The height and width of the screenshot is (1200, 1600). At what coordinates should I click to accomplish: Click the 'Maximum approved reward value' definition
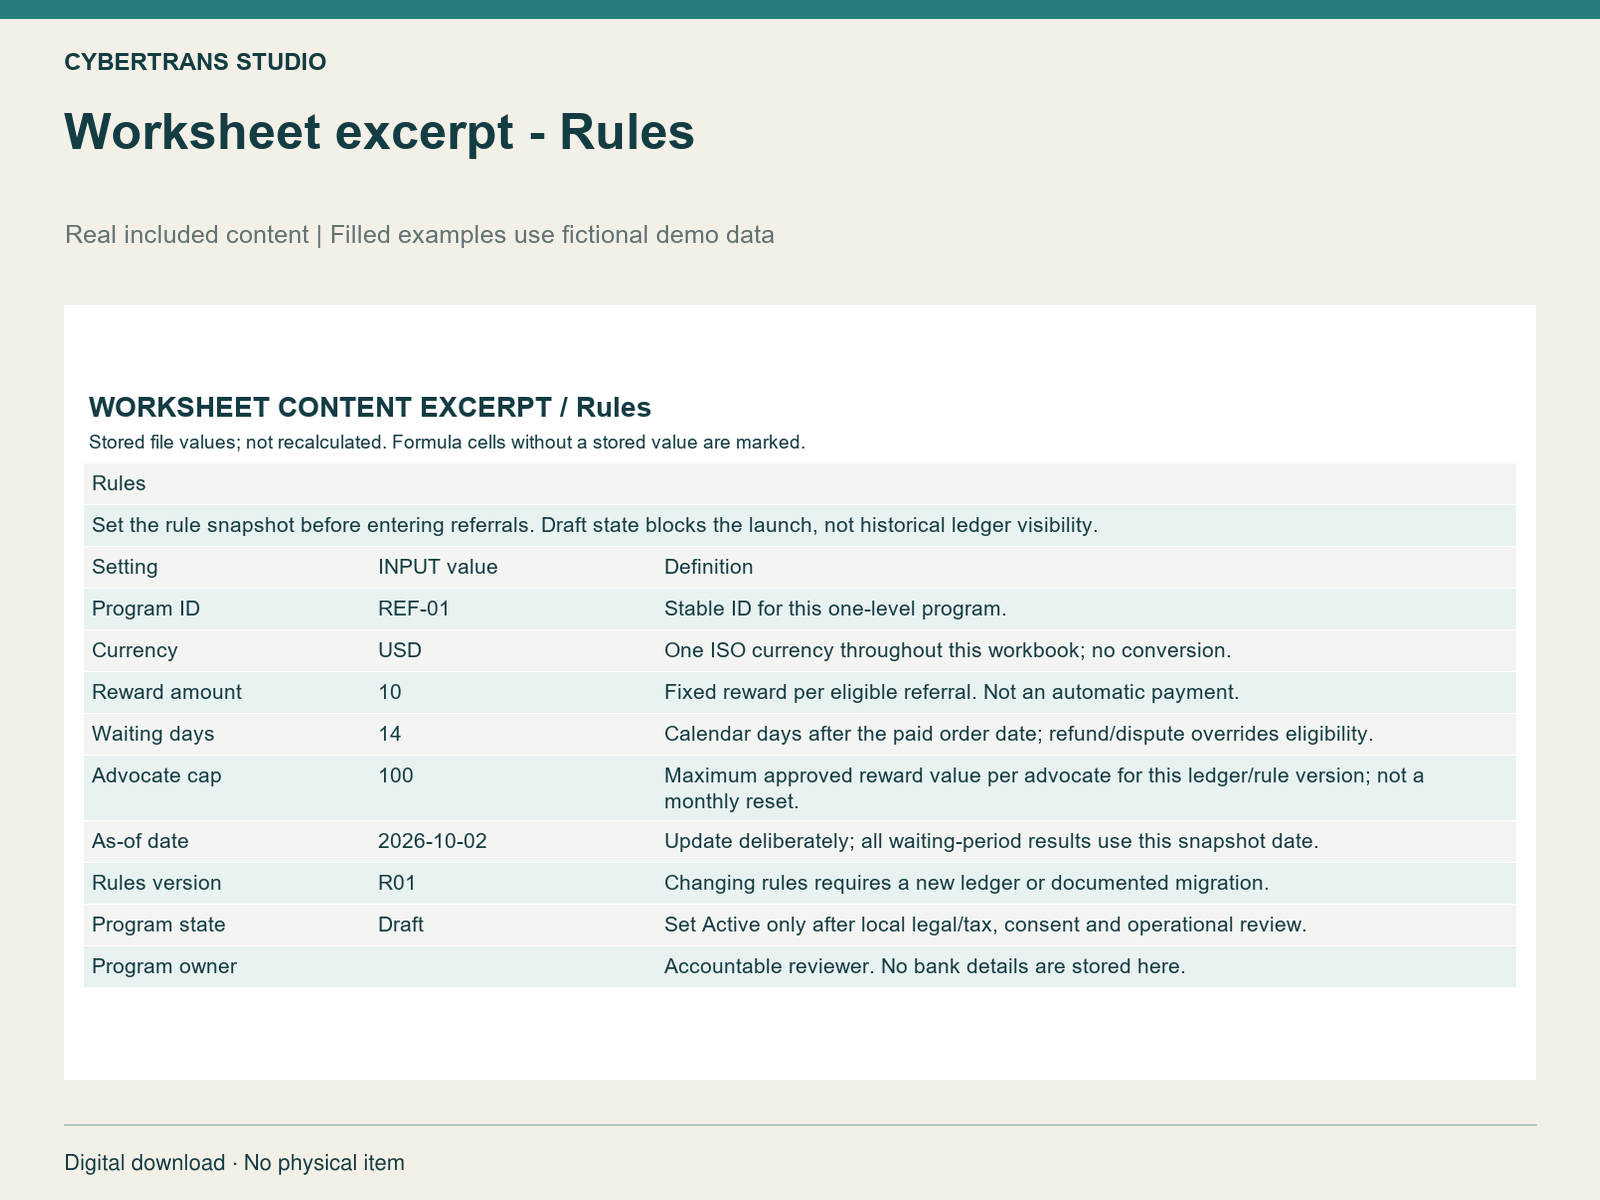[1086, 788]
